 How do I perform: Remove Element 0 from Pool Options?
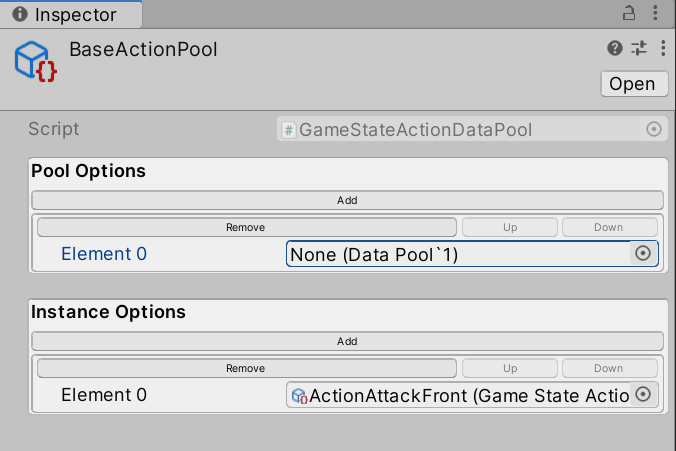tap(246, 227)
